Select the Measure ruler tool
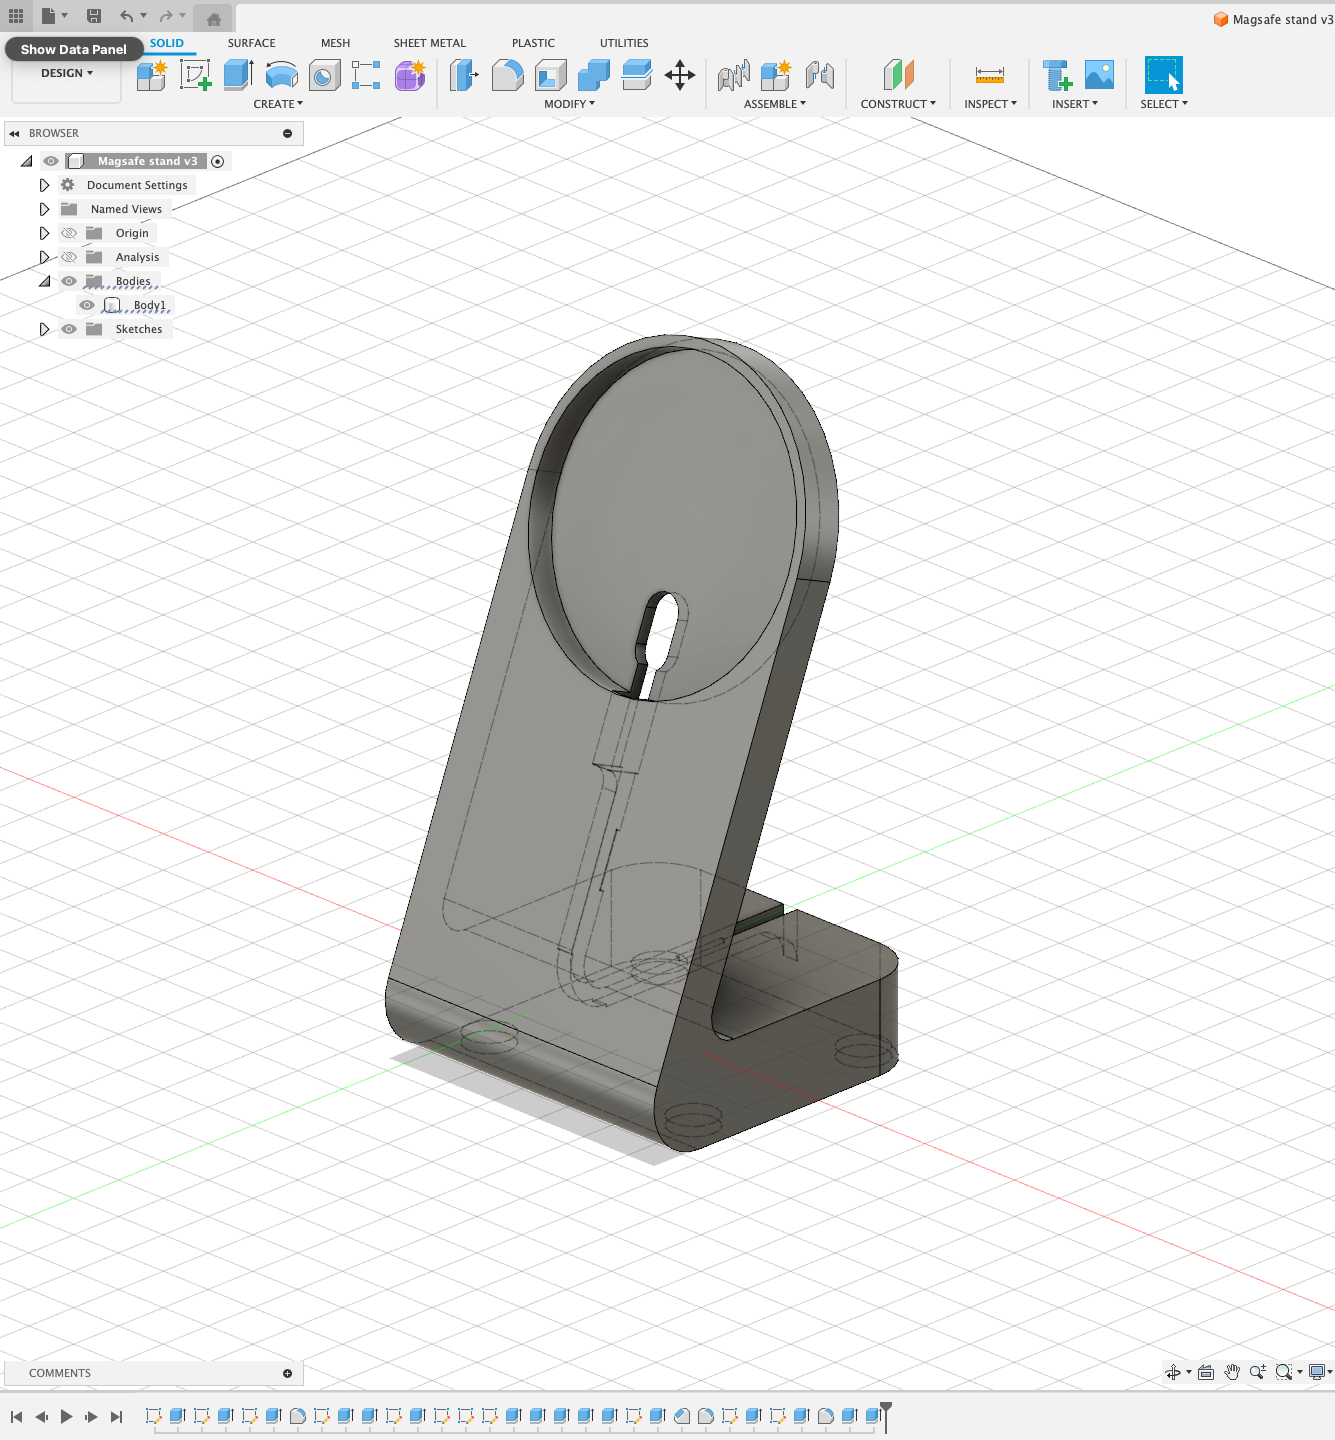 click(x=990, y=75)
